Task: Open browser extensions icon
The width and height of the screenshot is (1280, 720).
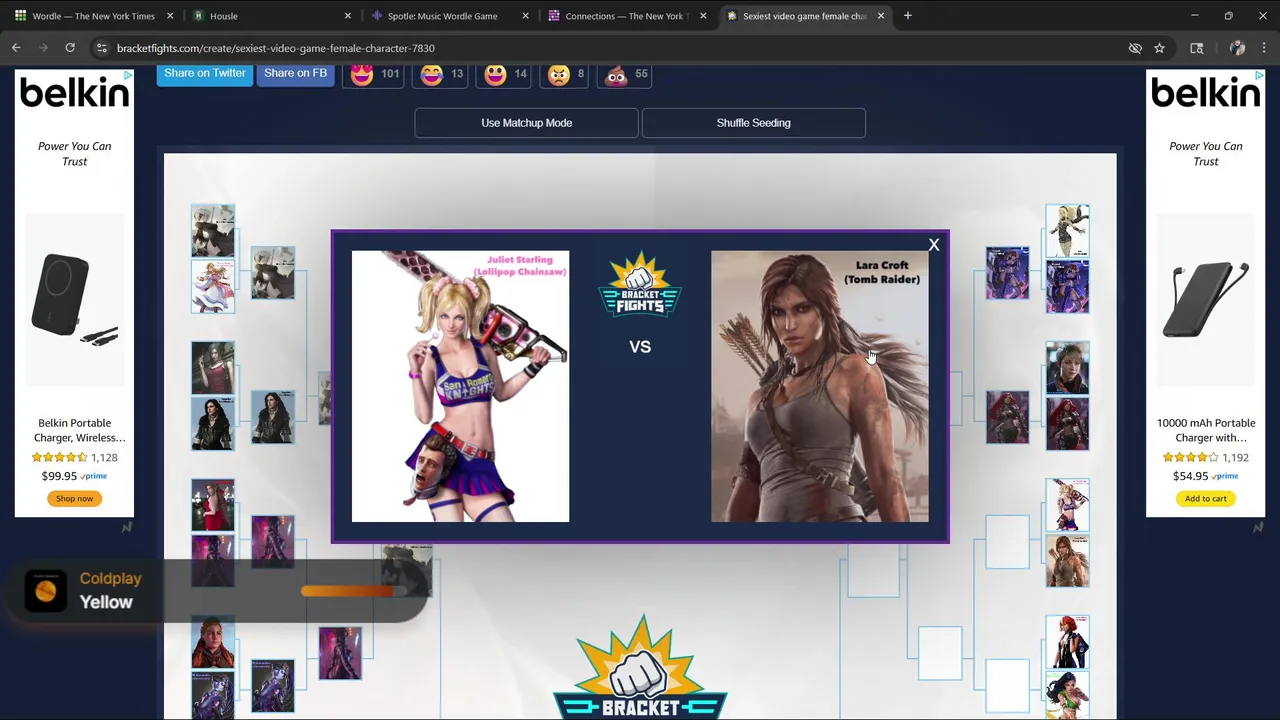Action: (1196, 48)
